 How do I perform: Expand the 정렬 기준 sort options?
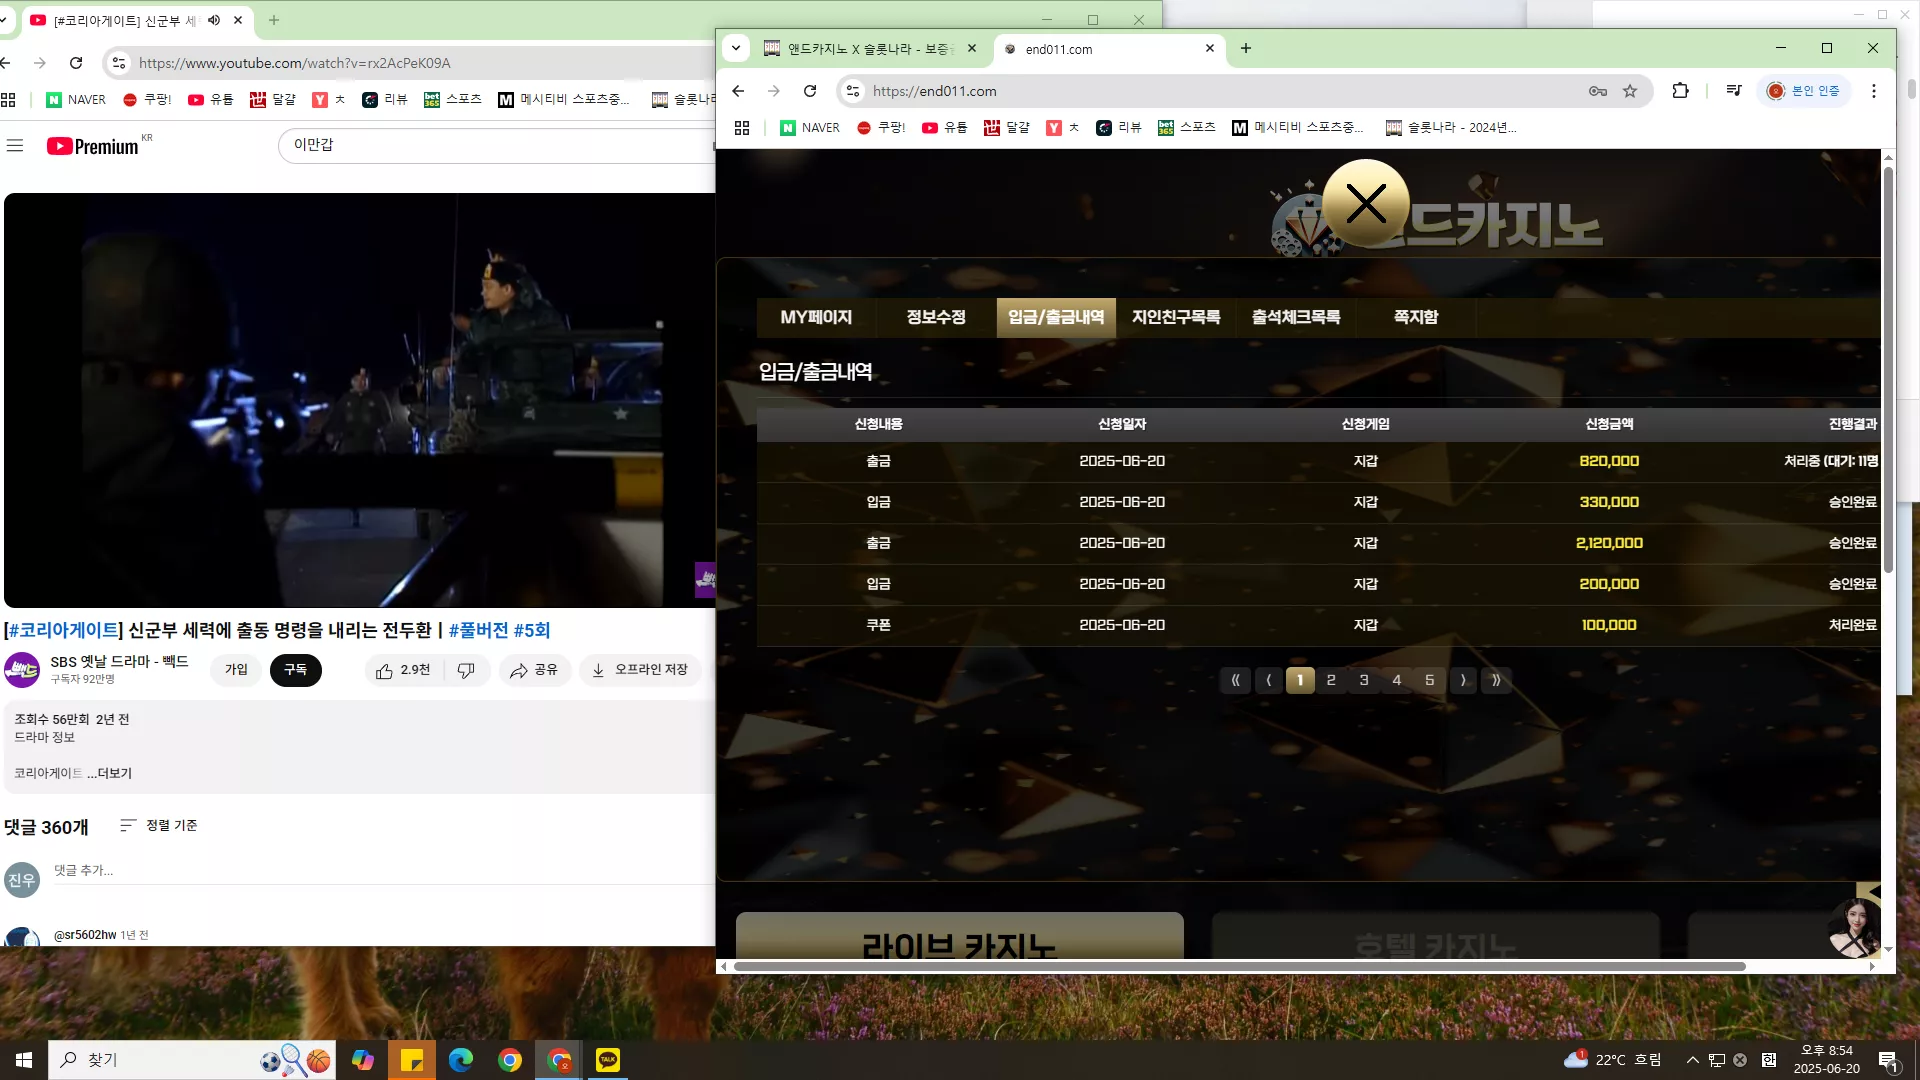pyautogui.click(x=159, y=826)
